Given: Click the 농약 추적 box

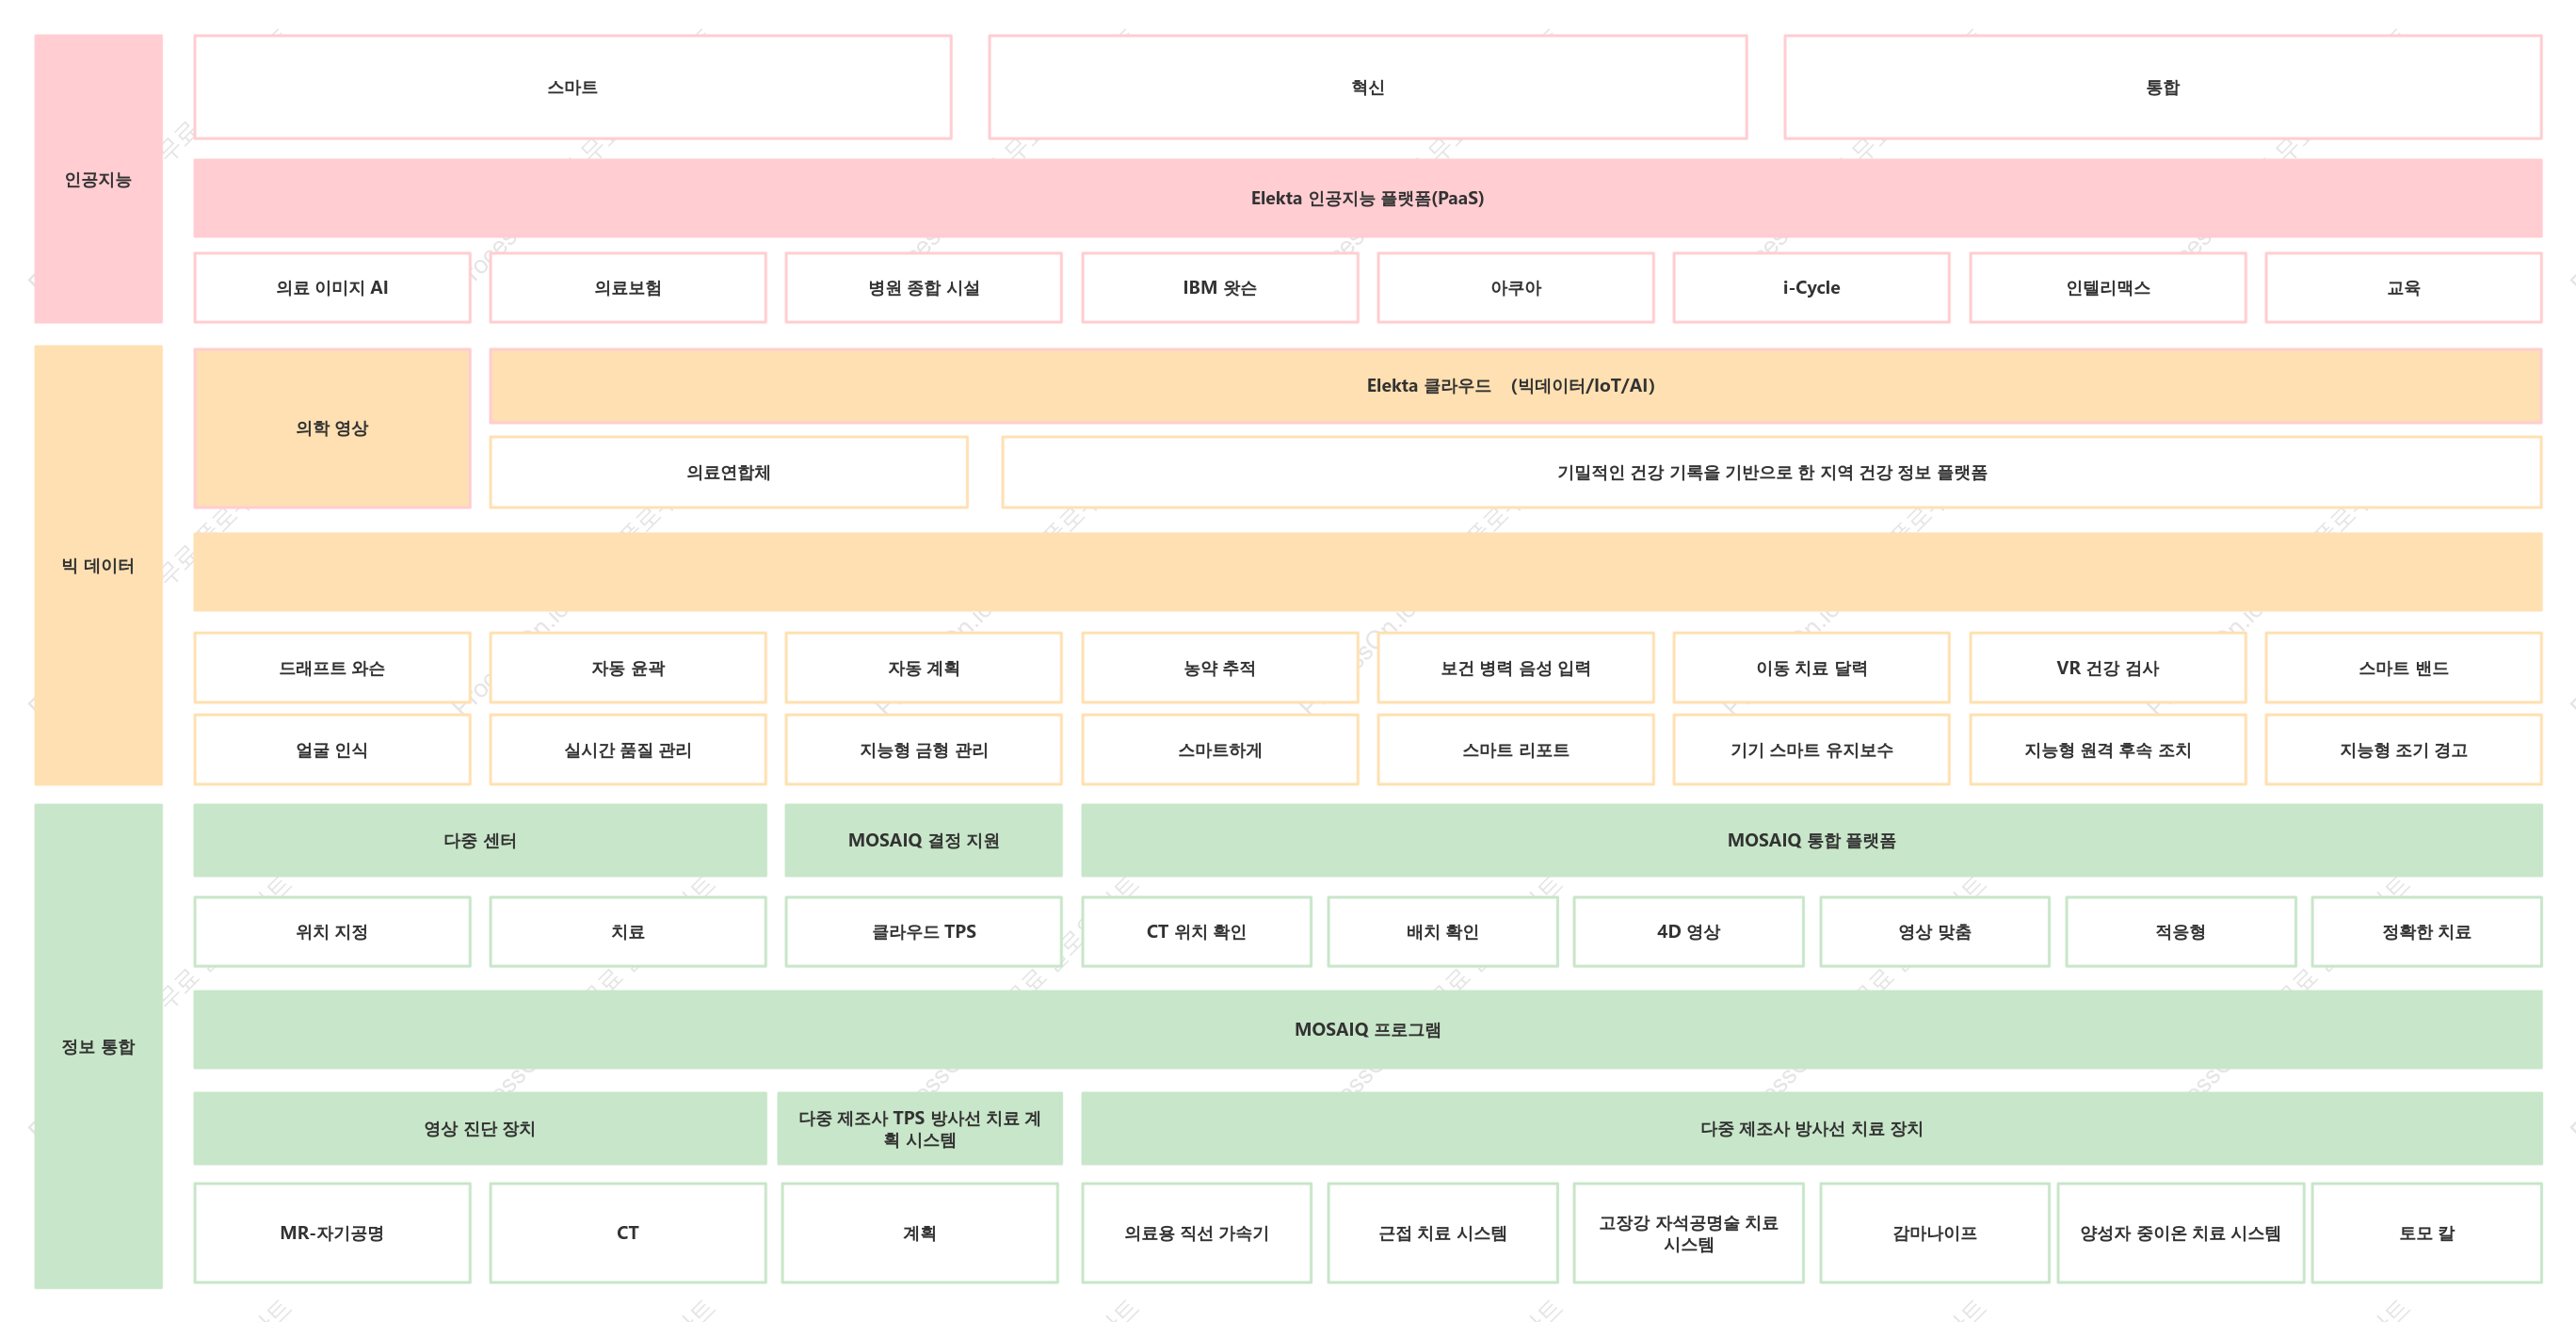Looking at the screenshot, I should [x=1220, y=668].
